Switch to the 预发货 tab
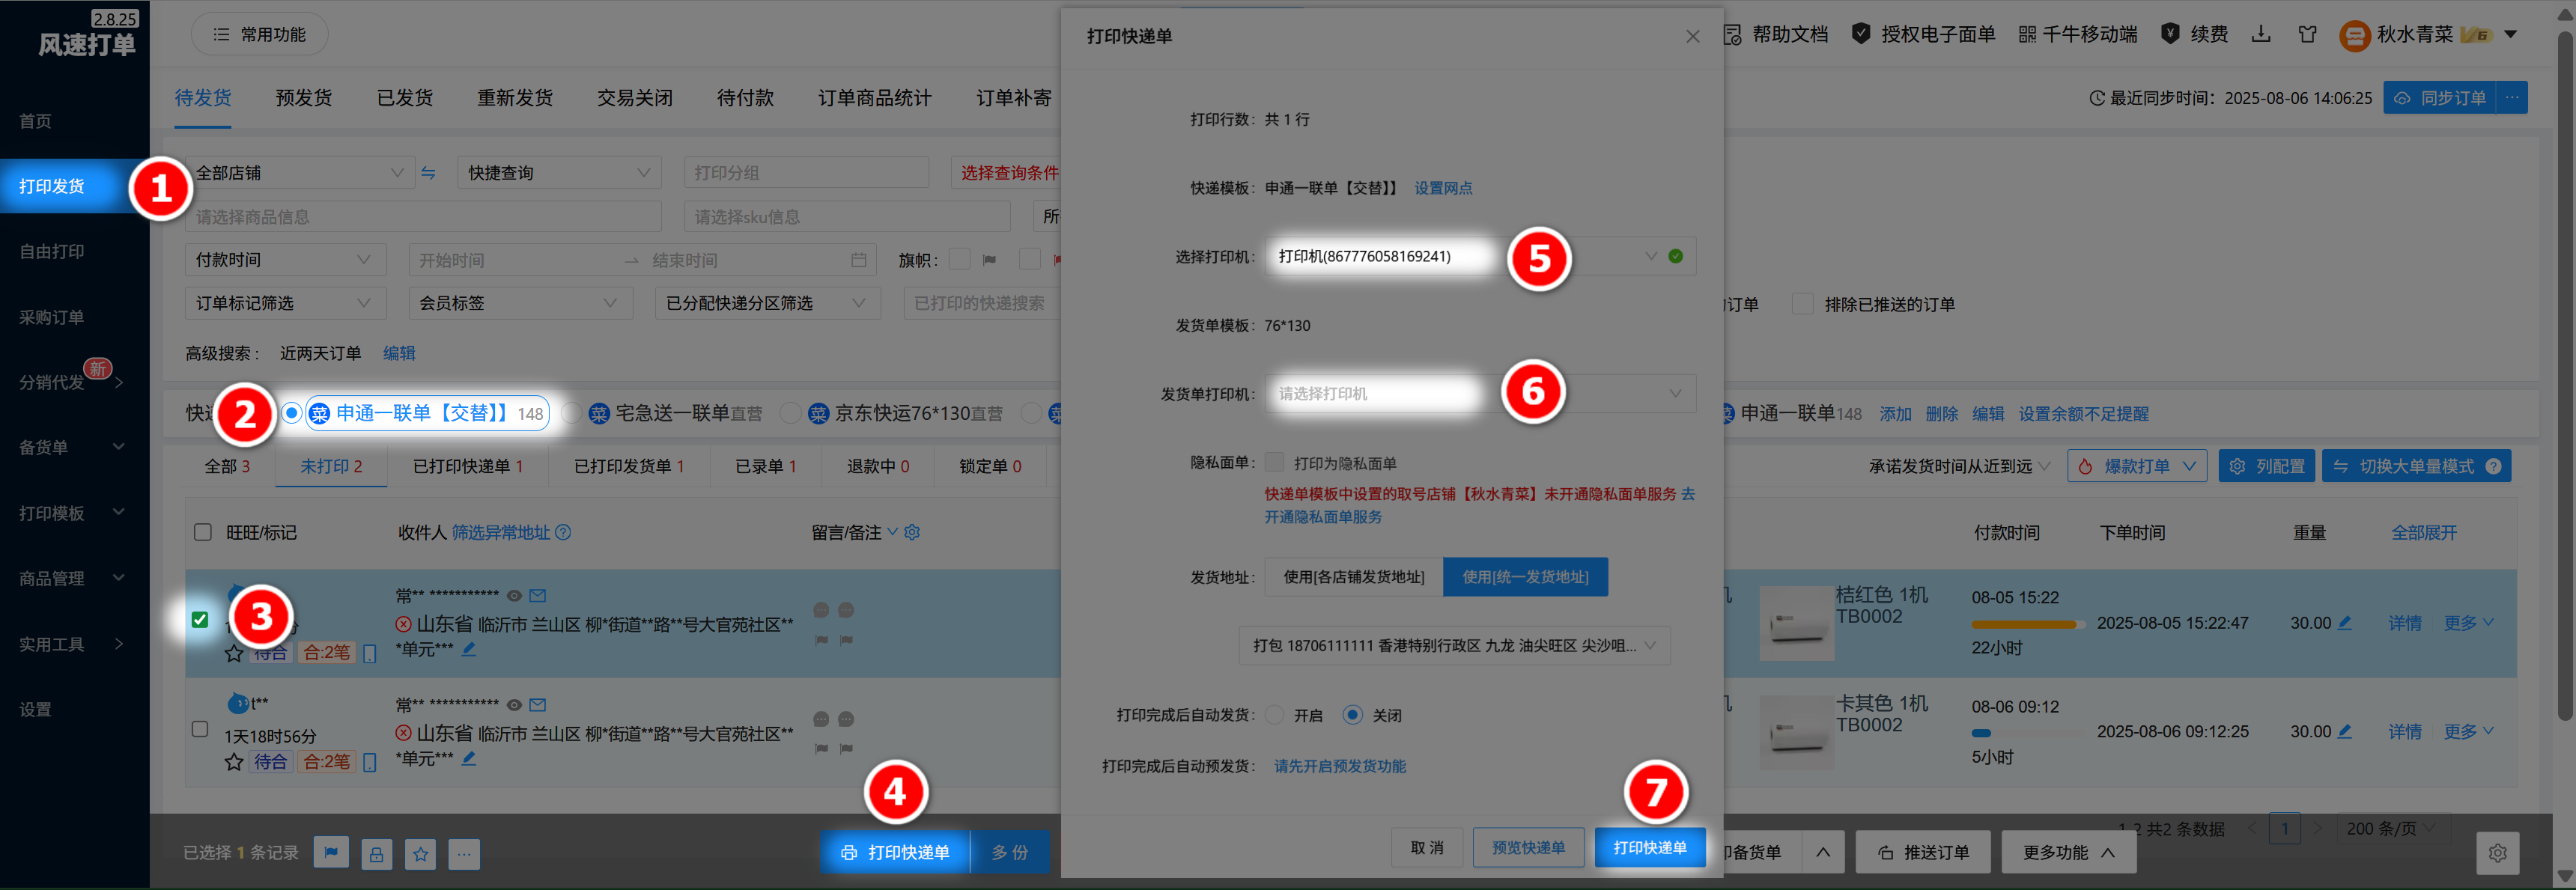 click(x=304, y=98)
